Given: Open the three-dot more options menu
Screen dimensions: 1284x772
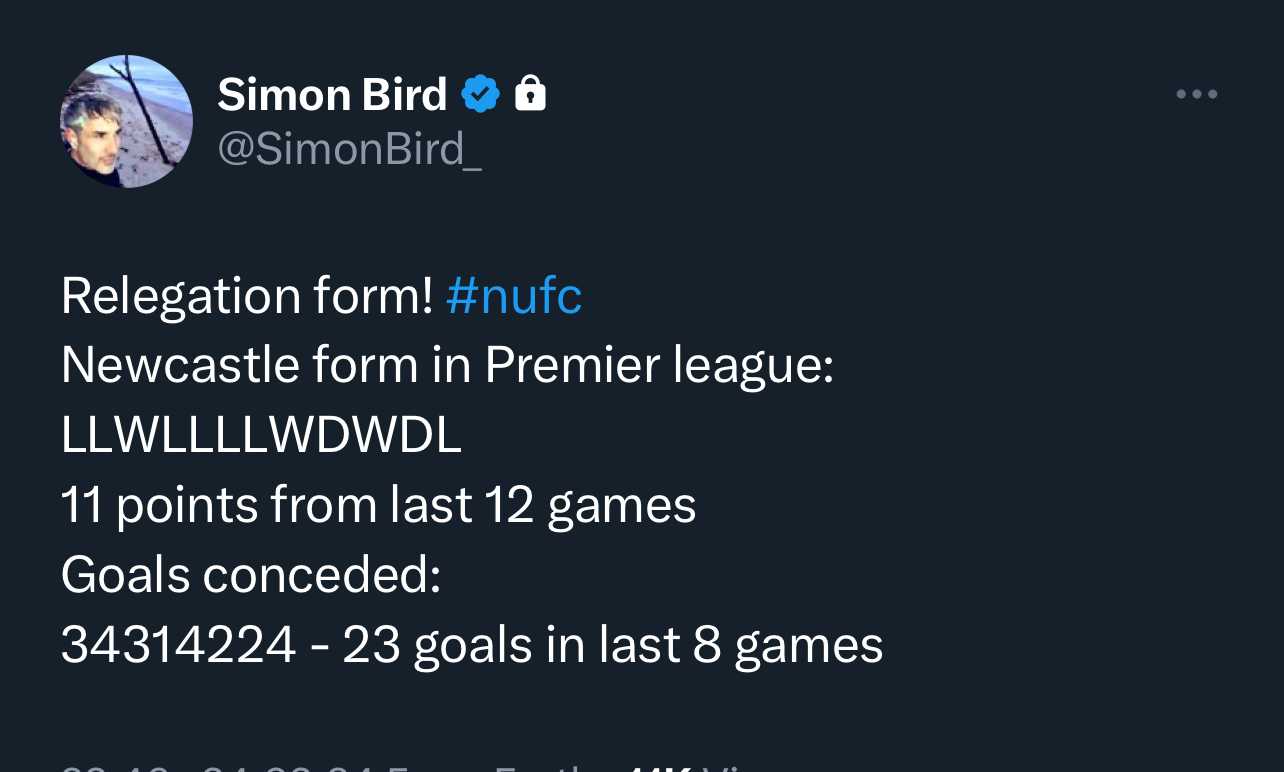Looking at the screenshot, I should tap(1196, 95).
